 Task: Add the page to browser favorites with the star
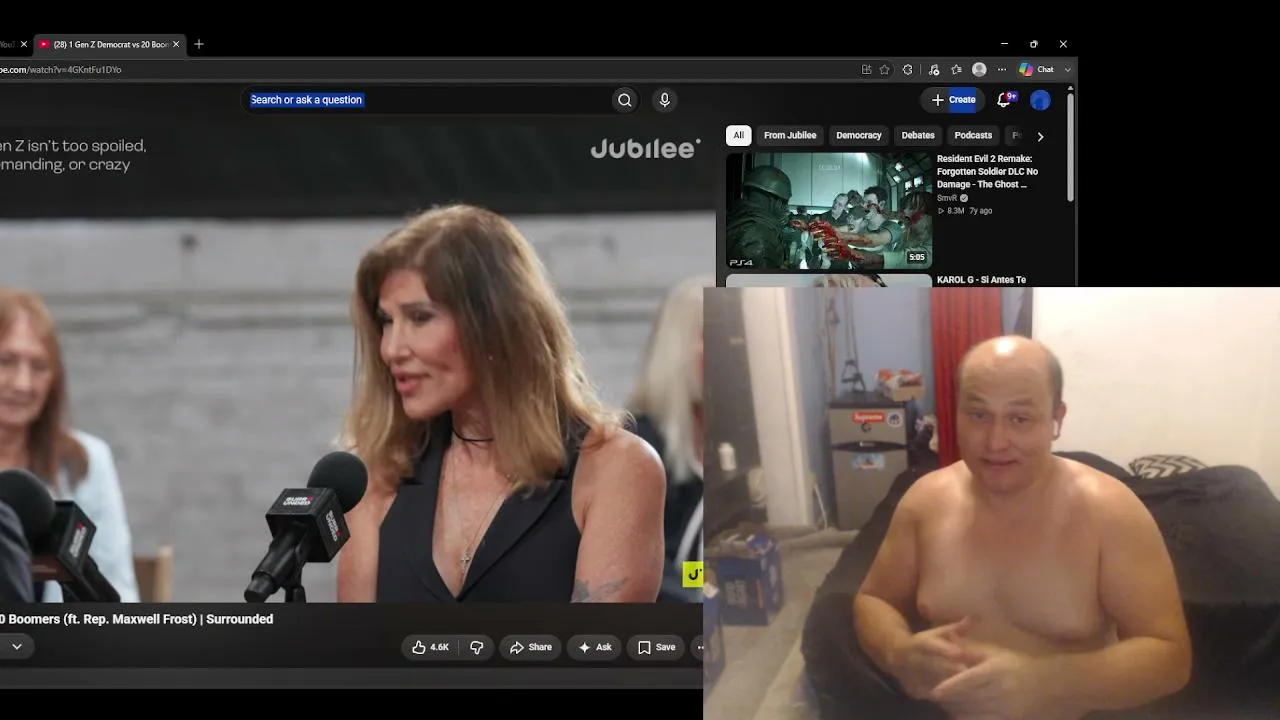point(885,70)
